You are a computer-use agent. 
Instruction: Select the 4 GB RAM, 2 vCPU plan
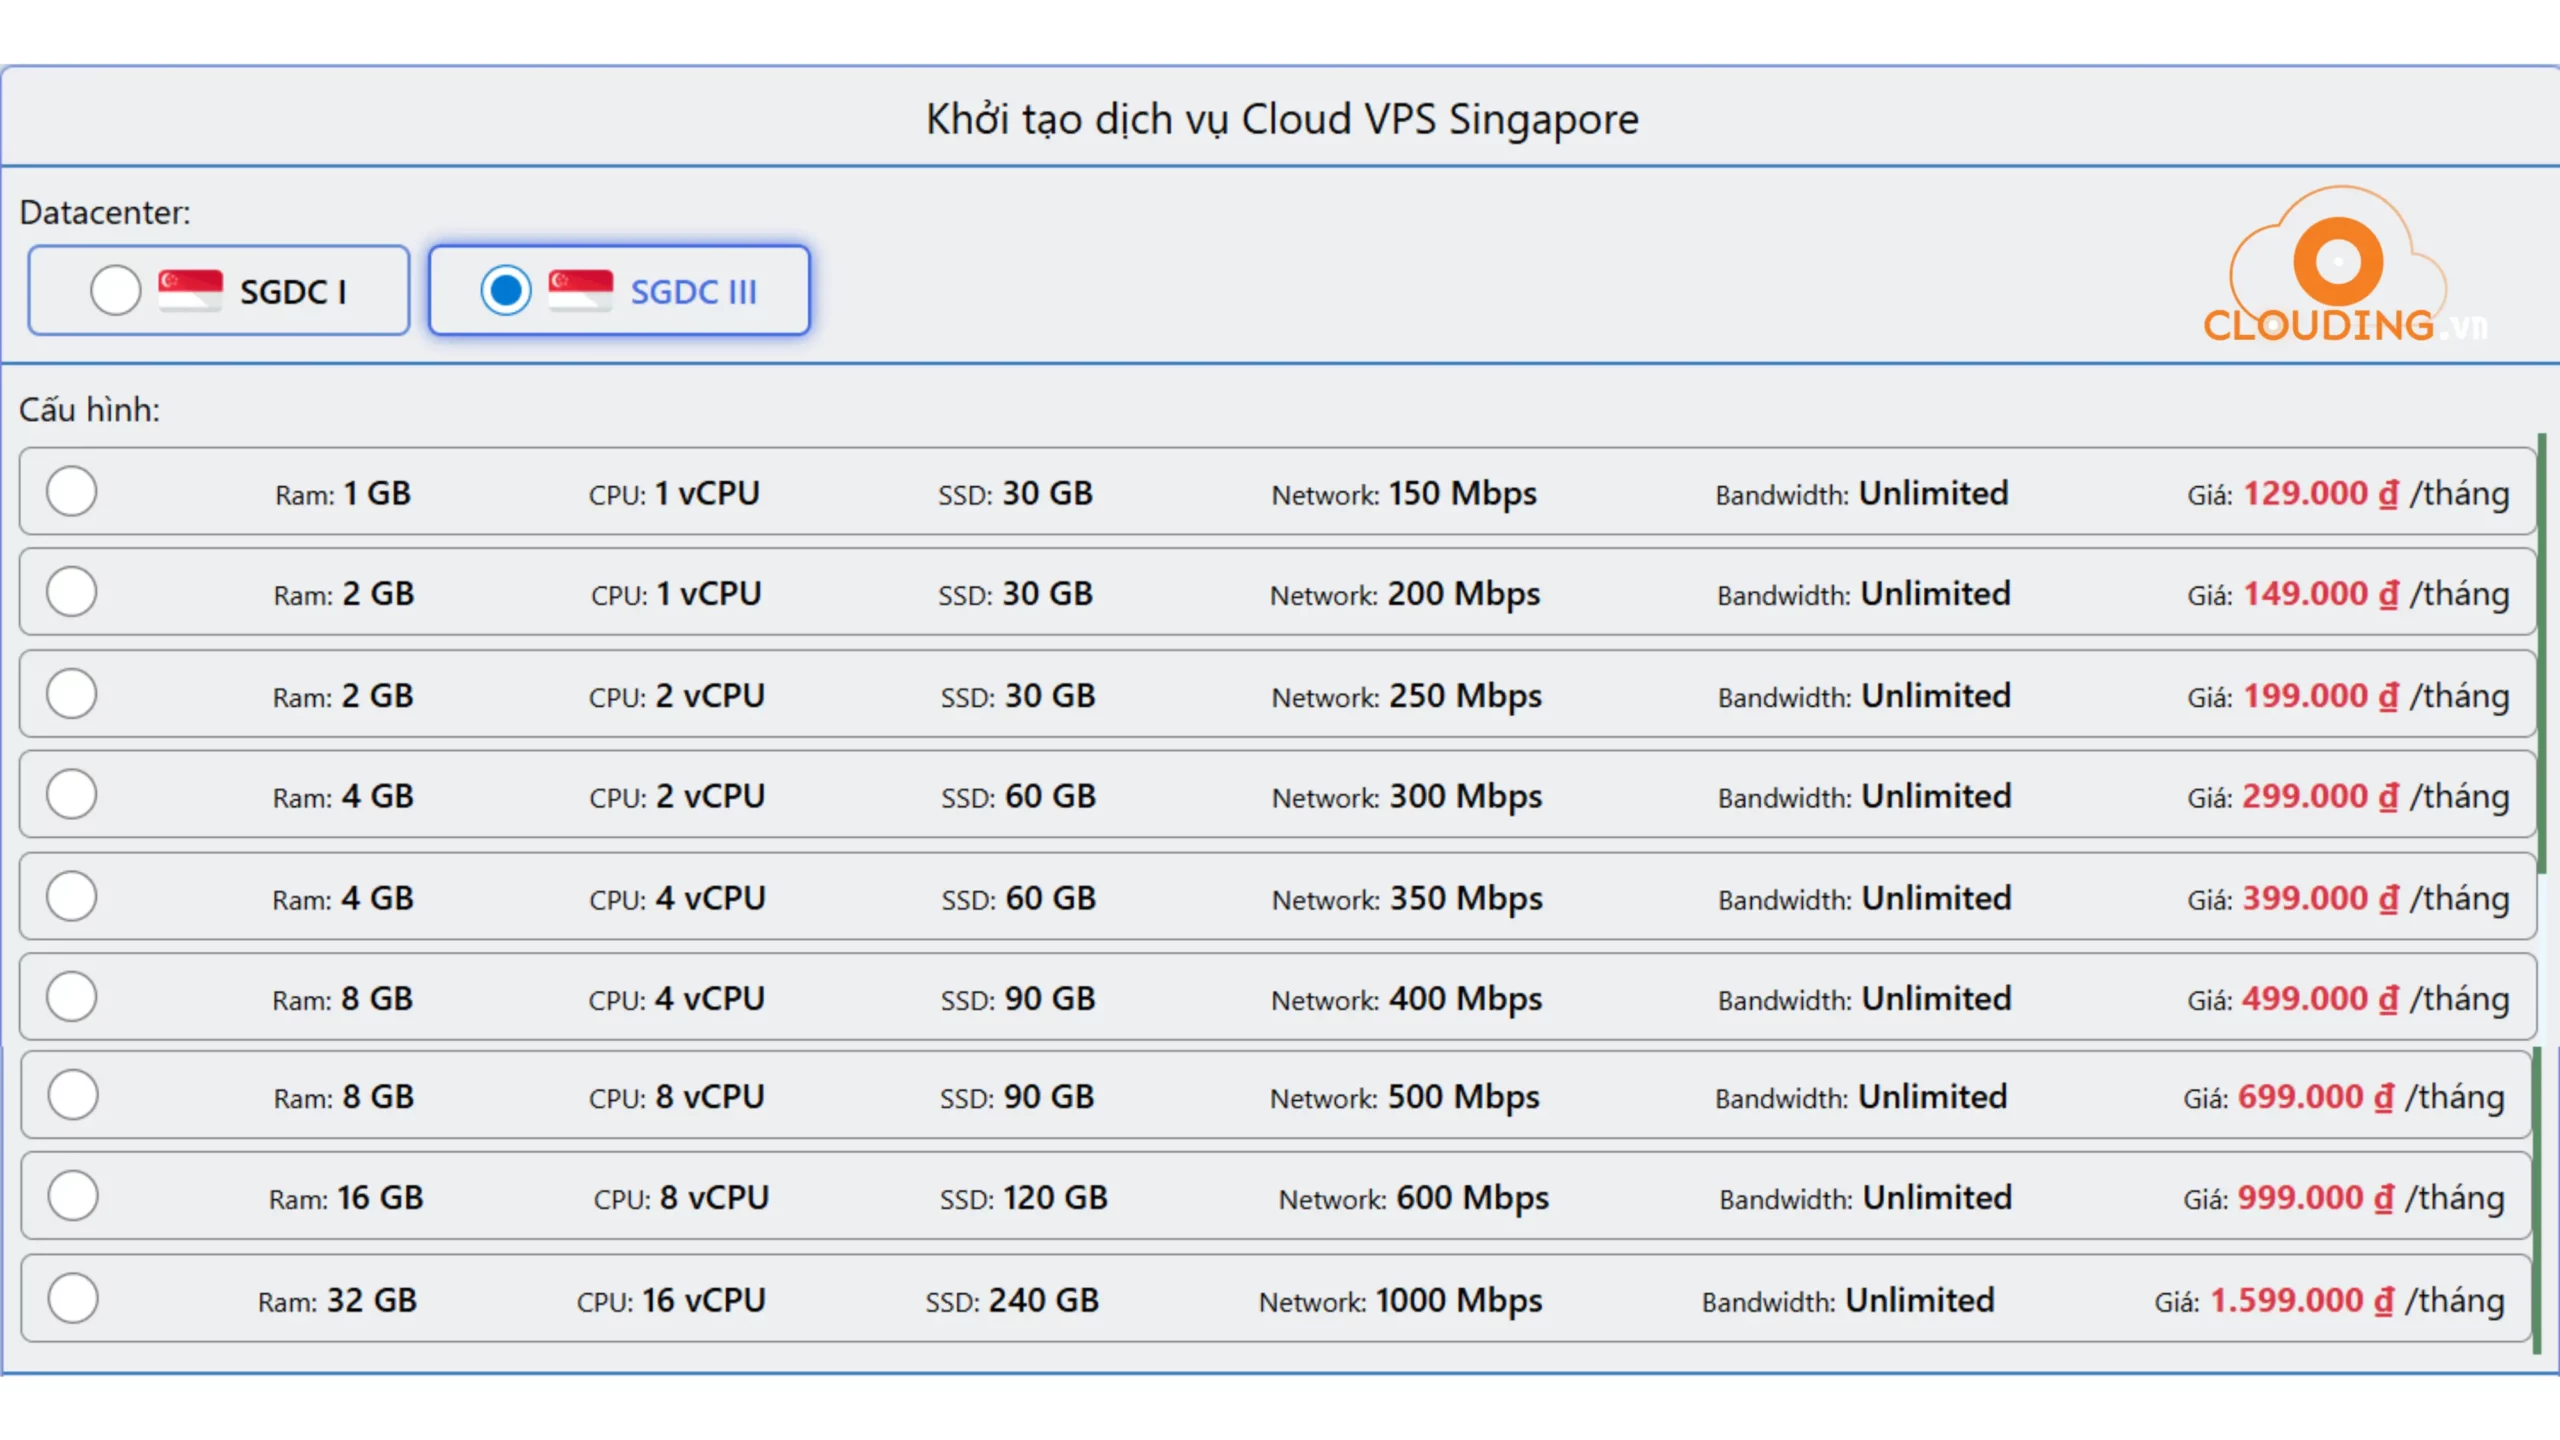[x=71, y=794]
